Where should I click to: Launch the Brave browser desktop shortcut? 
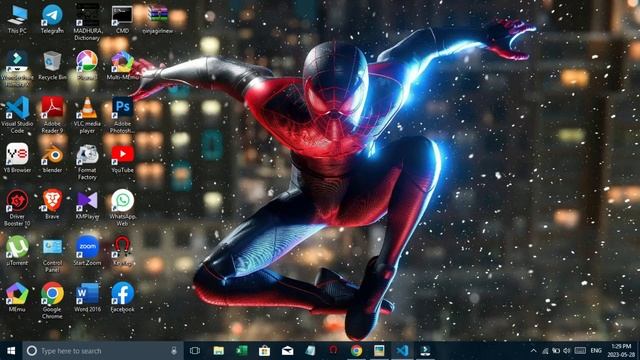(x=52, y=204)
